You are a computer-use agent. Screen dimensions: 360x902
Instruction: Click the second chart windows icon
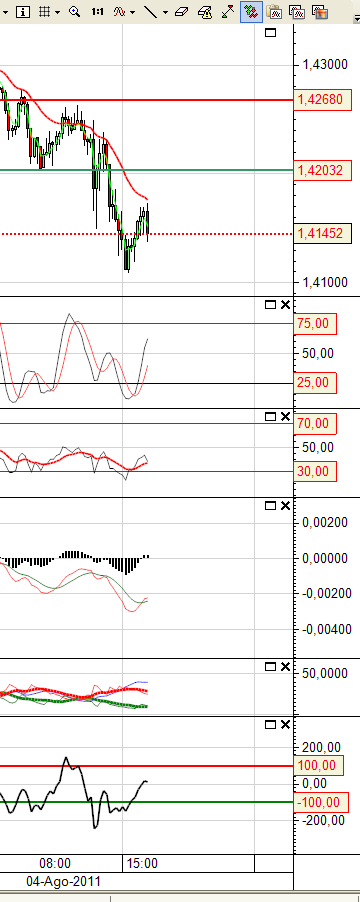(x=297, y=12)
